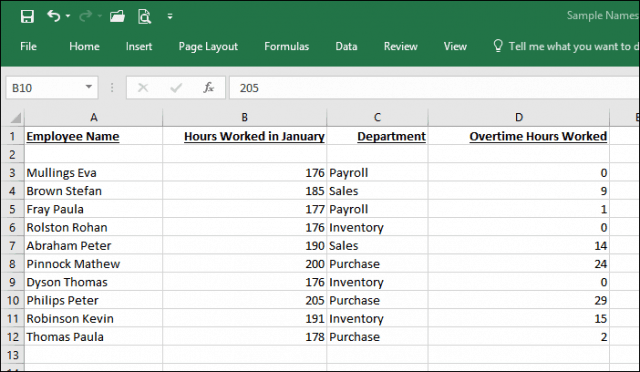
Task: Click the Insert Function fx icon
Action: (209, 87)
